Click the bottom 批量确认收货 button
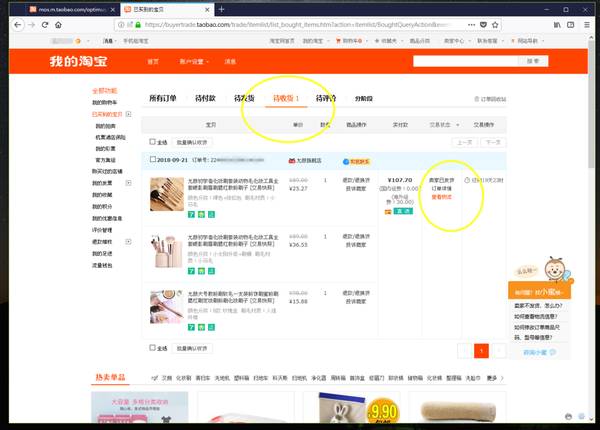This screenshot has height=430, width=600. pos(192,349)
